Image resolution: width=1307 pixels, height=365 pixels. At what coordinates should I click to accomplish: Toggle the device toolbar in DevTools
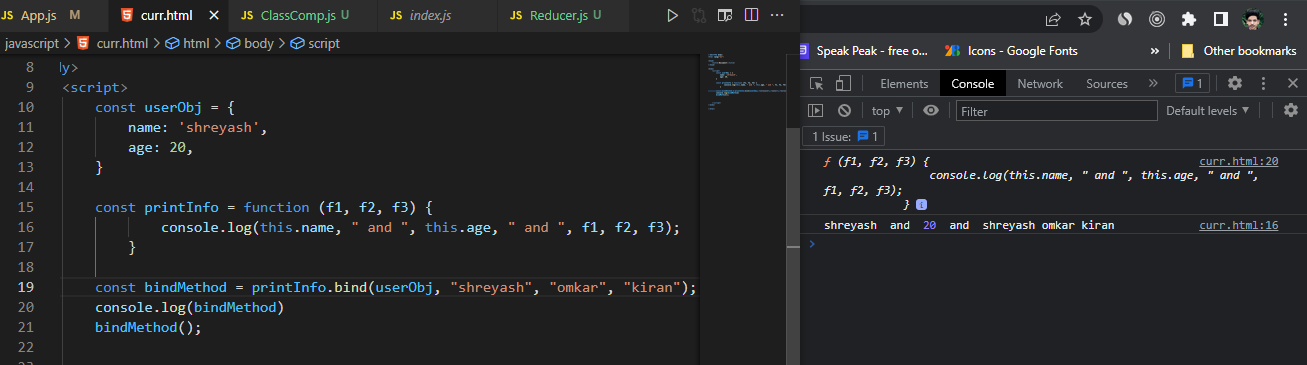click(x=844, y=84)
